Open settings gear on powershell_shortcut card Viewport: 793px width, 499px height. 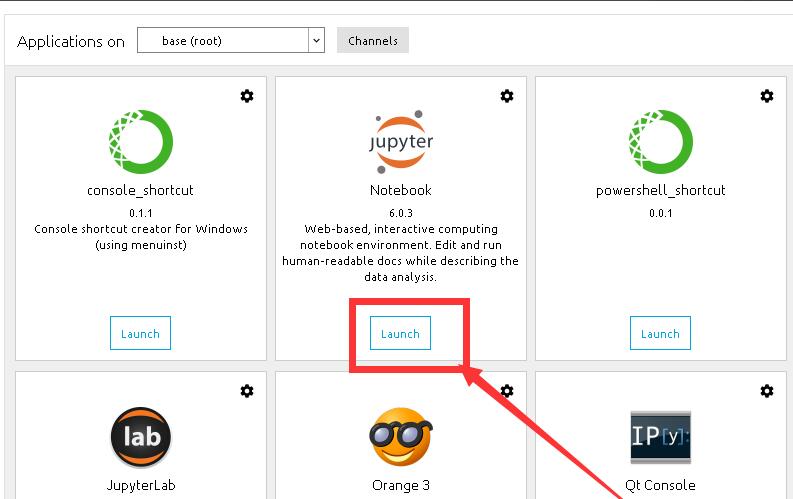(x=767, y=96)
